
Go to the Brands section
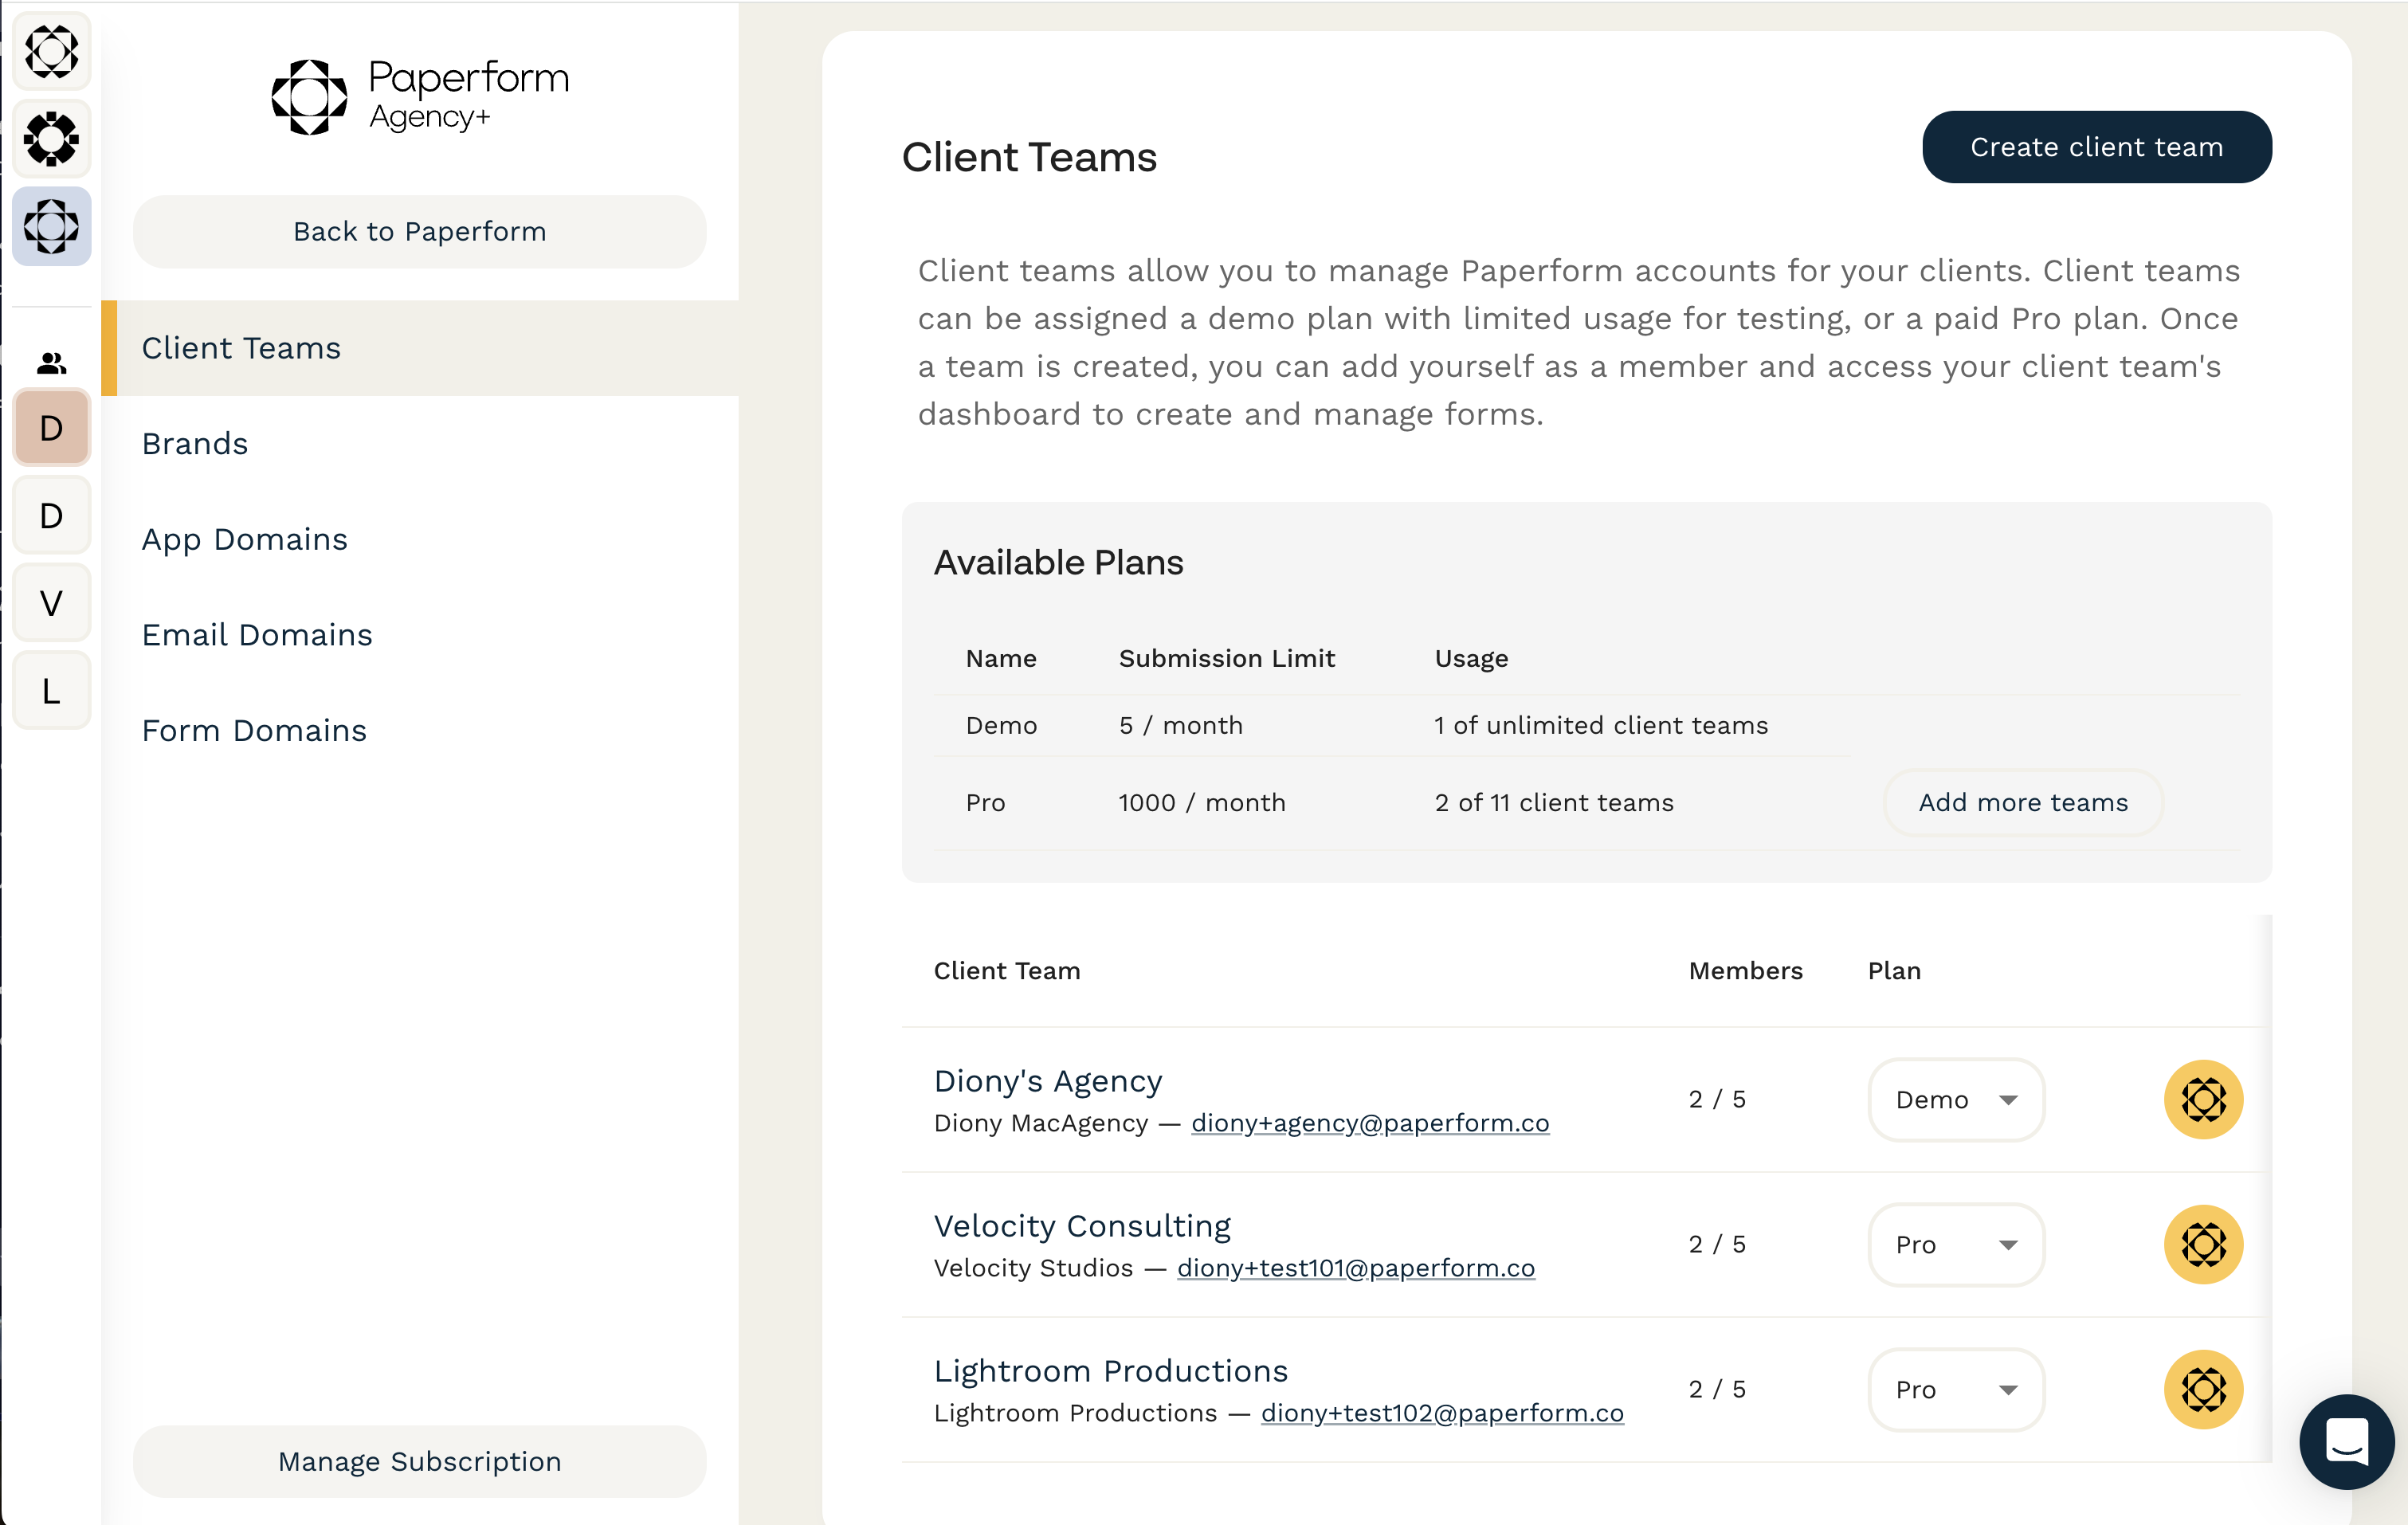click(195, 443)
